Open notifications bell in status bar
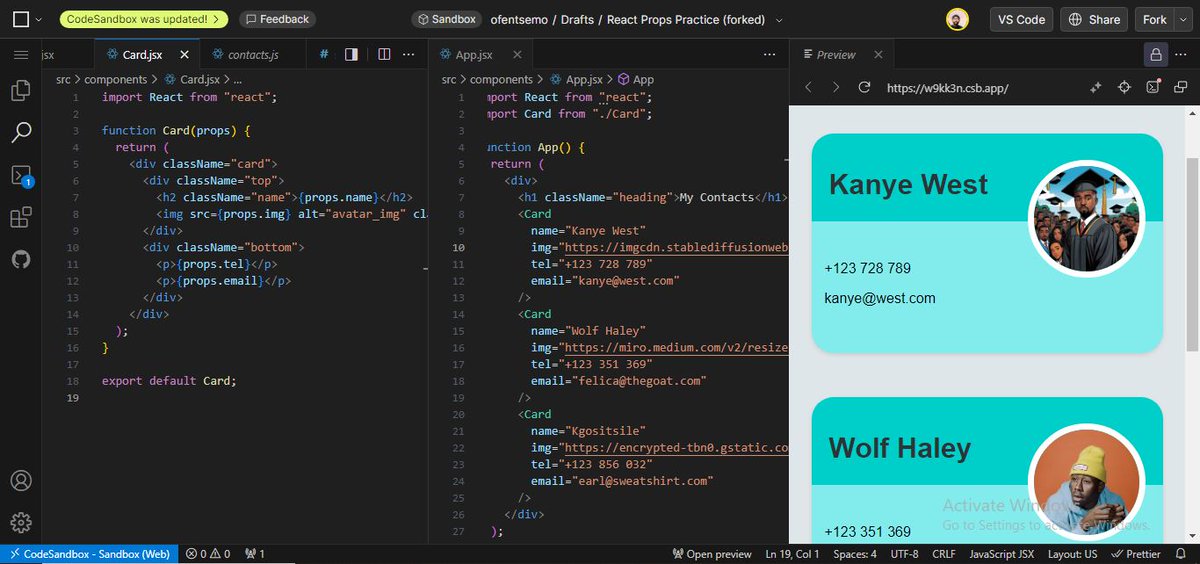1200x564 pixels. (x=1182, y=554)
